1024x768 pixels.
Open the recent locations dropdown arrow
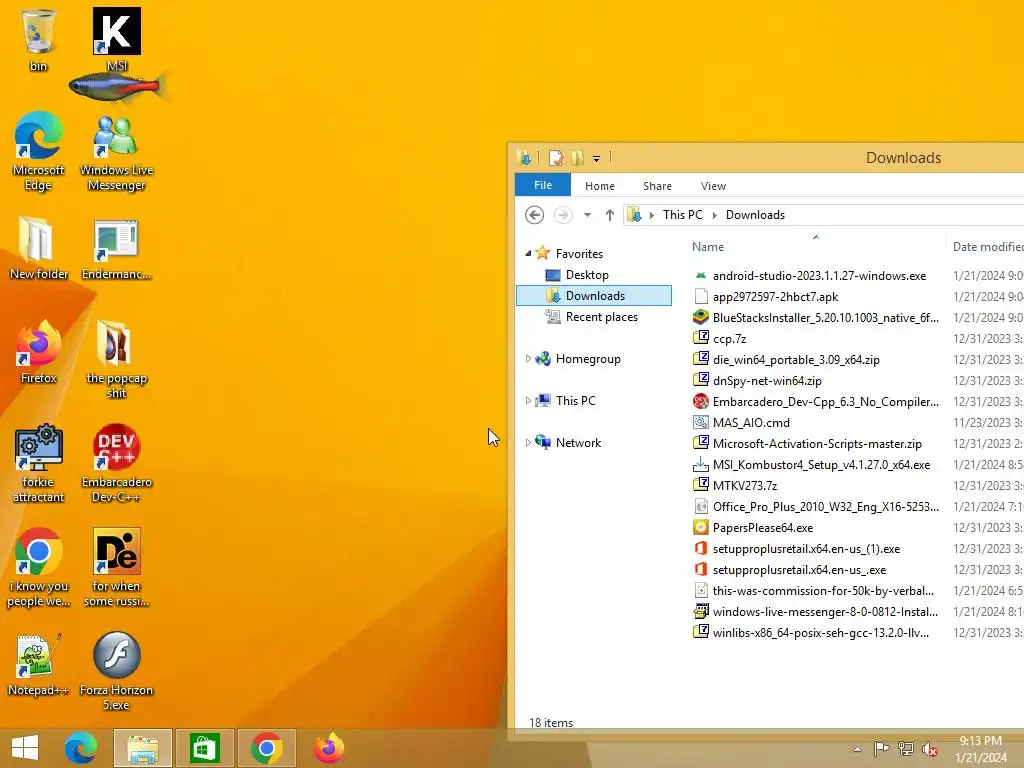coord(587,215)
